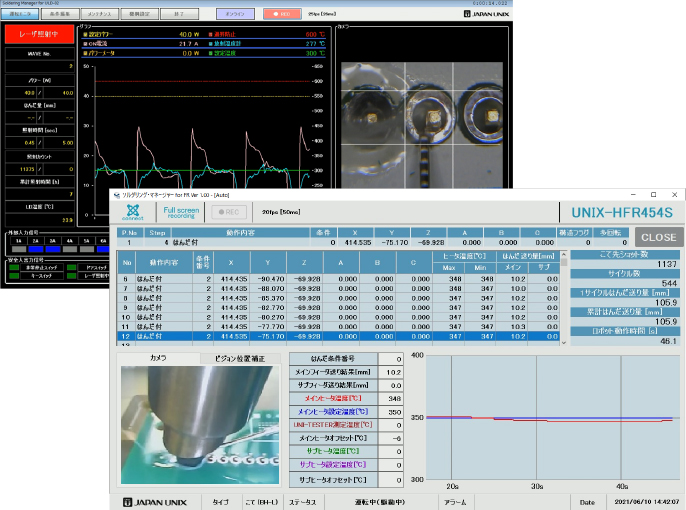Click the Y value -90.470 cell
686x510 pixels.
[x=268, y=279]
